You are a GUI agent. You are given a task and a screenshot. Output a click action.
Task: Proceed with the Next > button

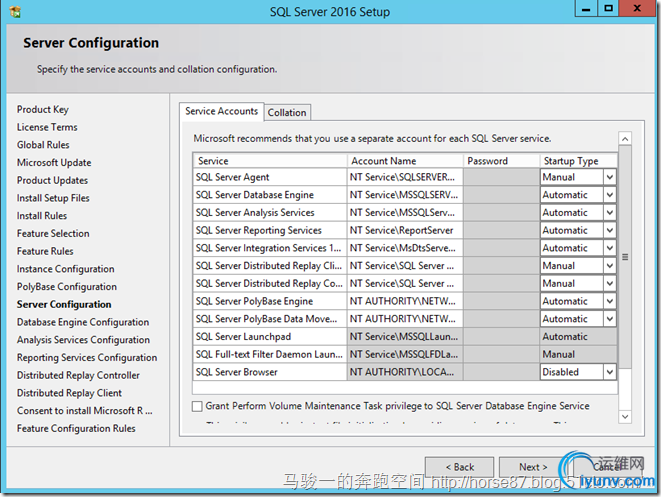[533, 467]
